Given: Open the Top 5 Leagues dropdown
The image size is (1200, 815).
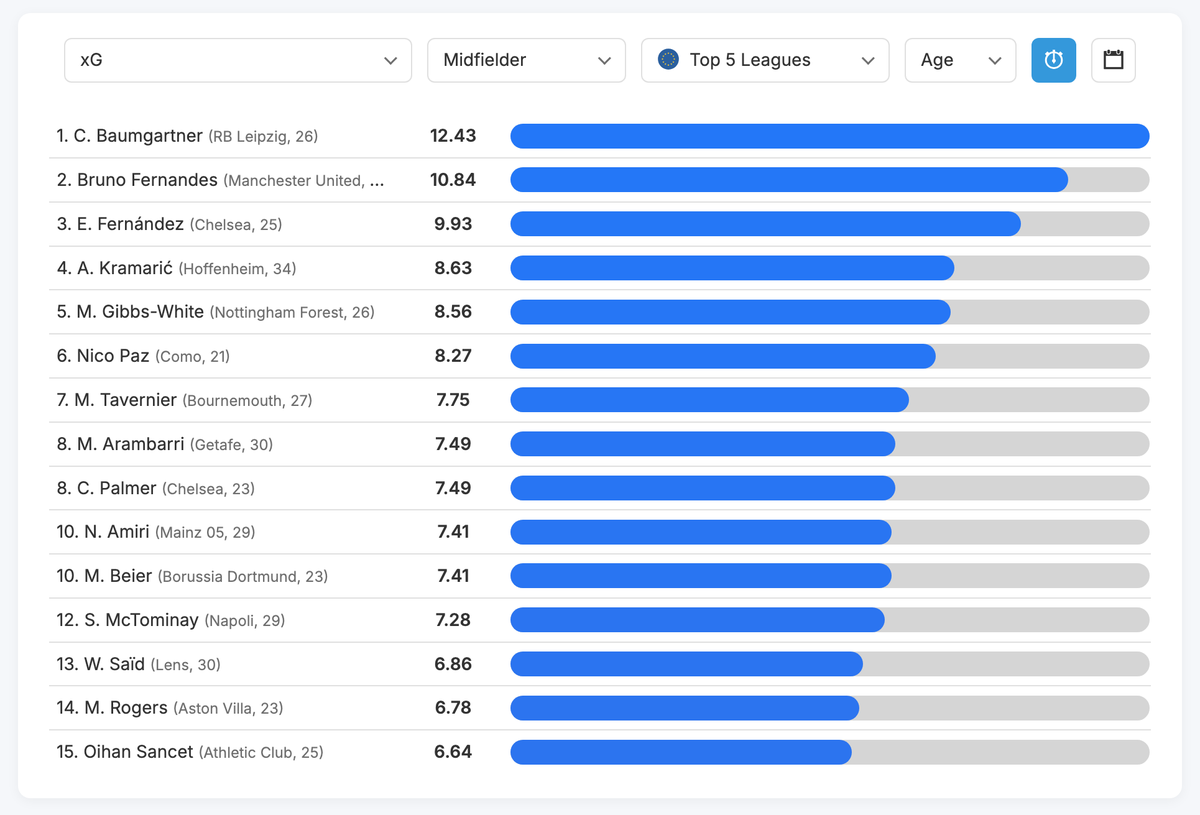Looking at the screenshot, I should 765,60.
